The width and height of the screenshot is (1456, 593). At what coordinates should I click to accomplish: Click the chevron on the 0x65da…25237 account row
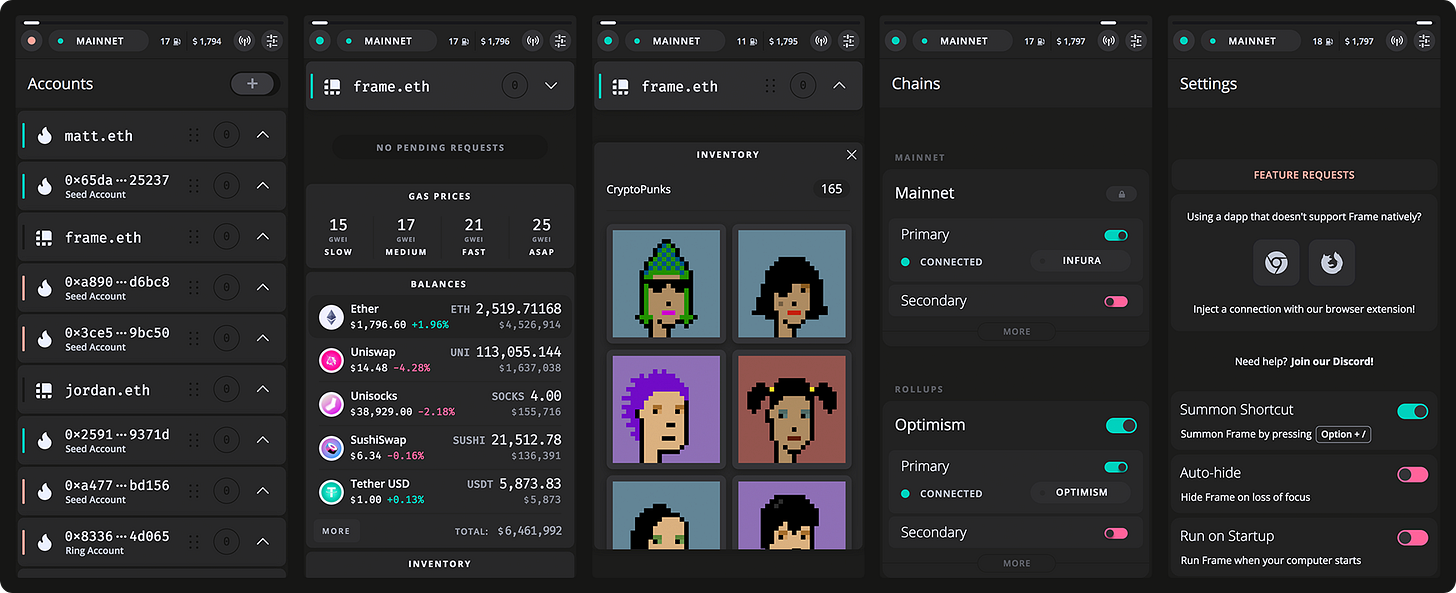pyautogui.click(x=263, y=185)
